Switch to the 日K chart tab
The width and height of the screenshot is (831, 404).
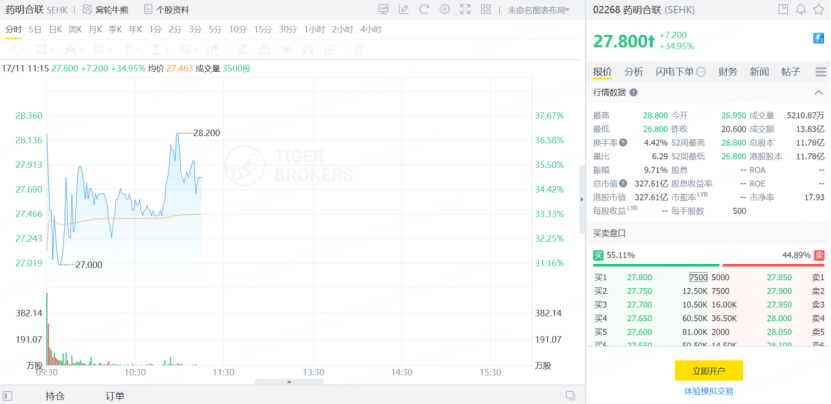click(x=56, y=30)
